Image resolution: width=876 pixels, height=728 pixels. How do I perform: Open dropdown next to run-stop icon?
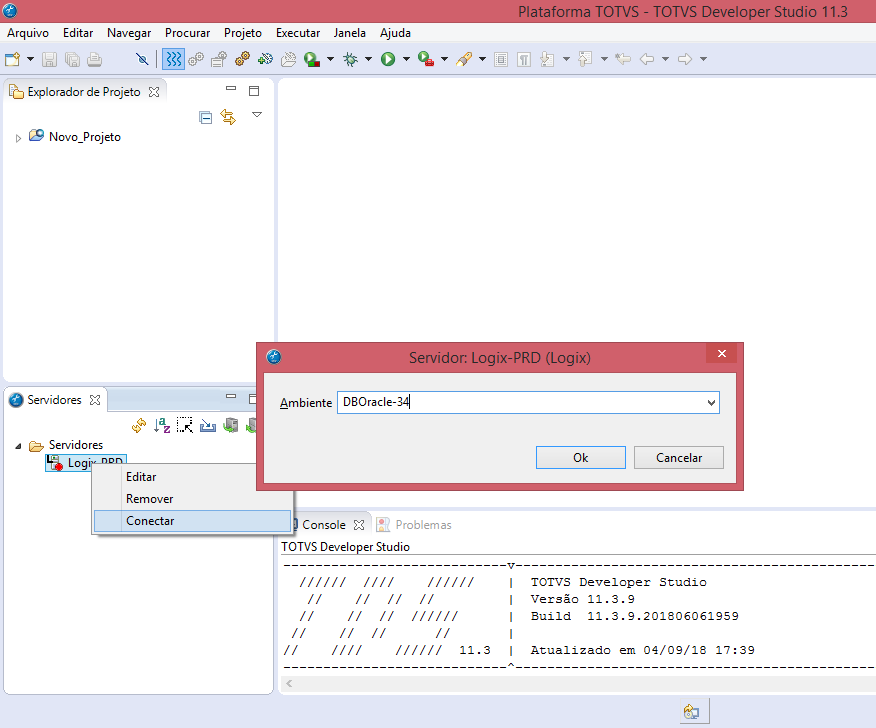(x=330, y=59)
